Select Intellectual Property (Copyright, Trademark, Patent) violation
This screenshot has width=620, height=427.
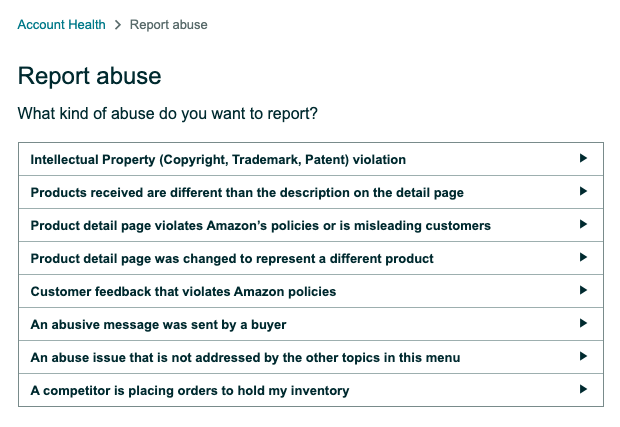click(218, 160)
